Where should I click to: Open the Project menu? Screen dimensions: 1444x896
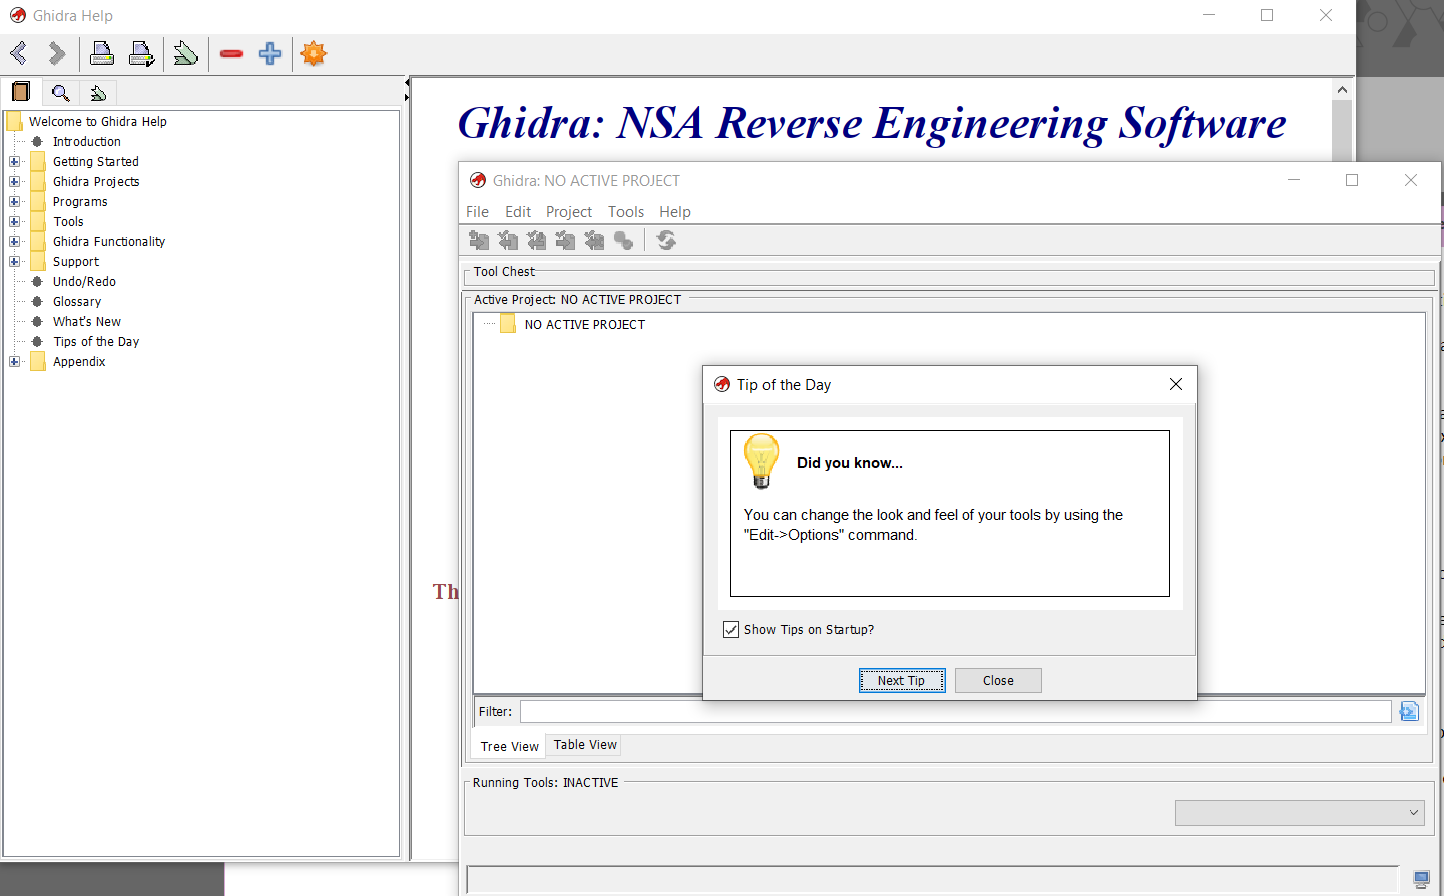[568, 212]
